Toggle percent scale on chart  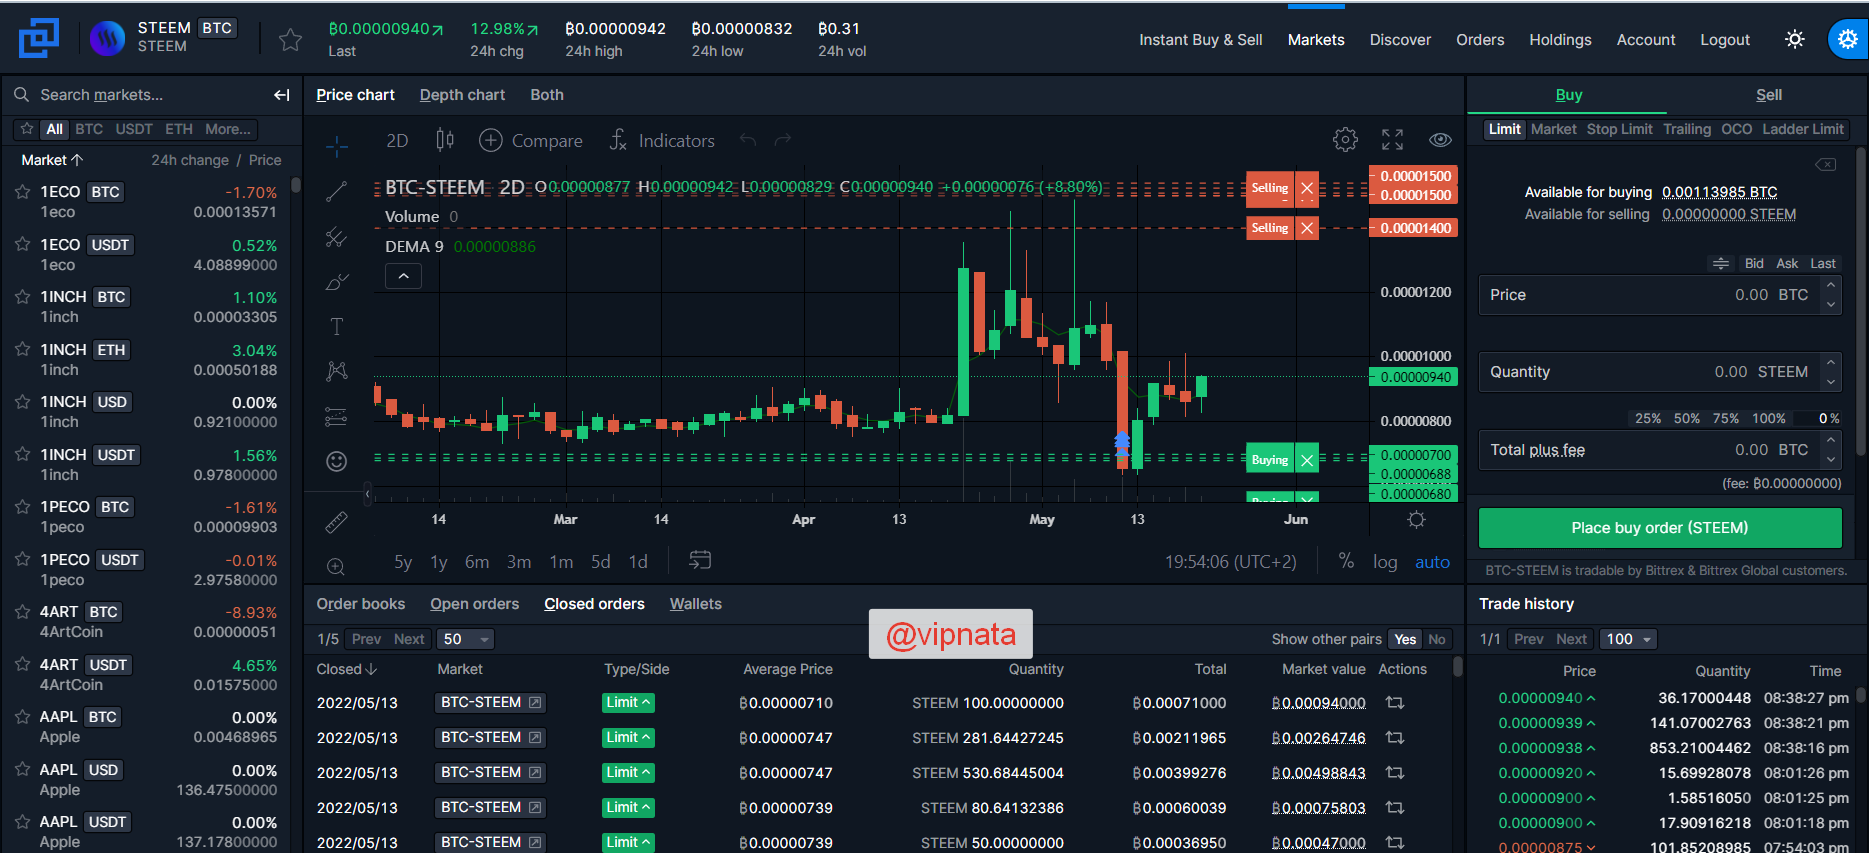click(1347, 561)
